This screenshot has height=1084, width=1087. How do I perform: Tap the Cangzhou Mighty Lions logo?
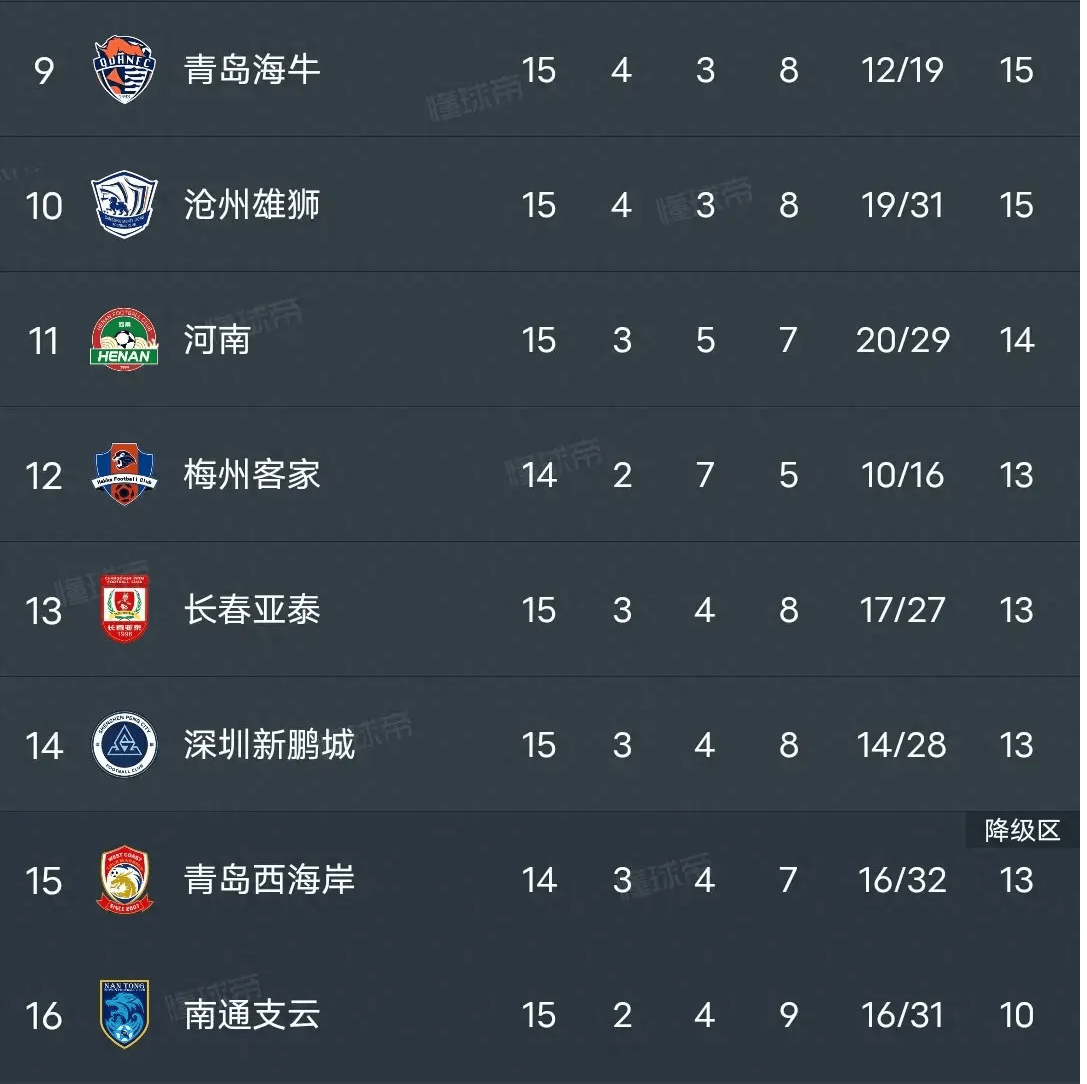(x=124, y=204)
